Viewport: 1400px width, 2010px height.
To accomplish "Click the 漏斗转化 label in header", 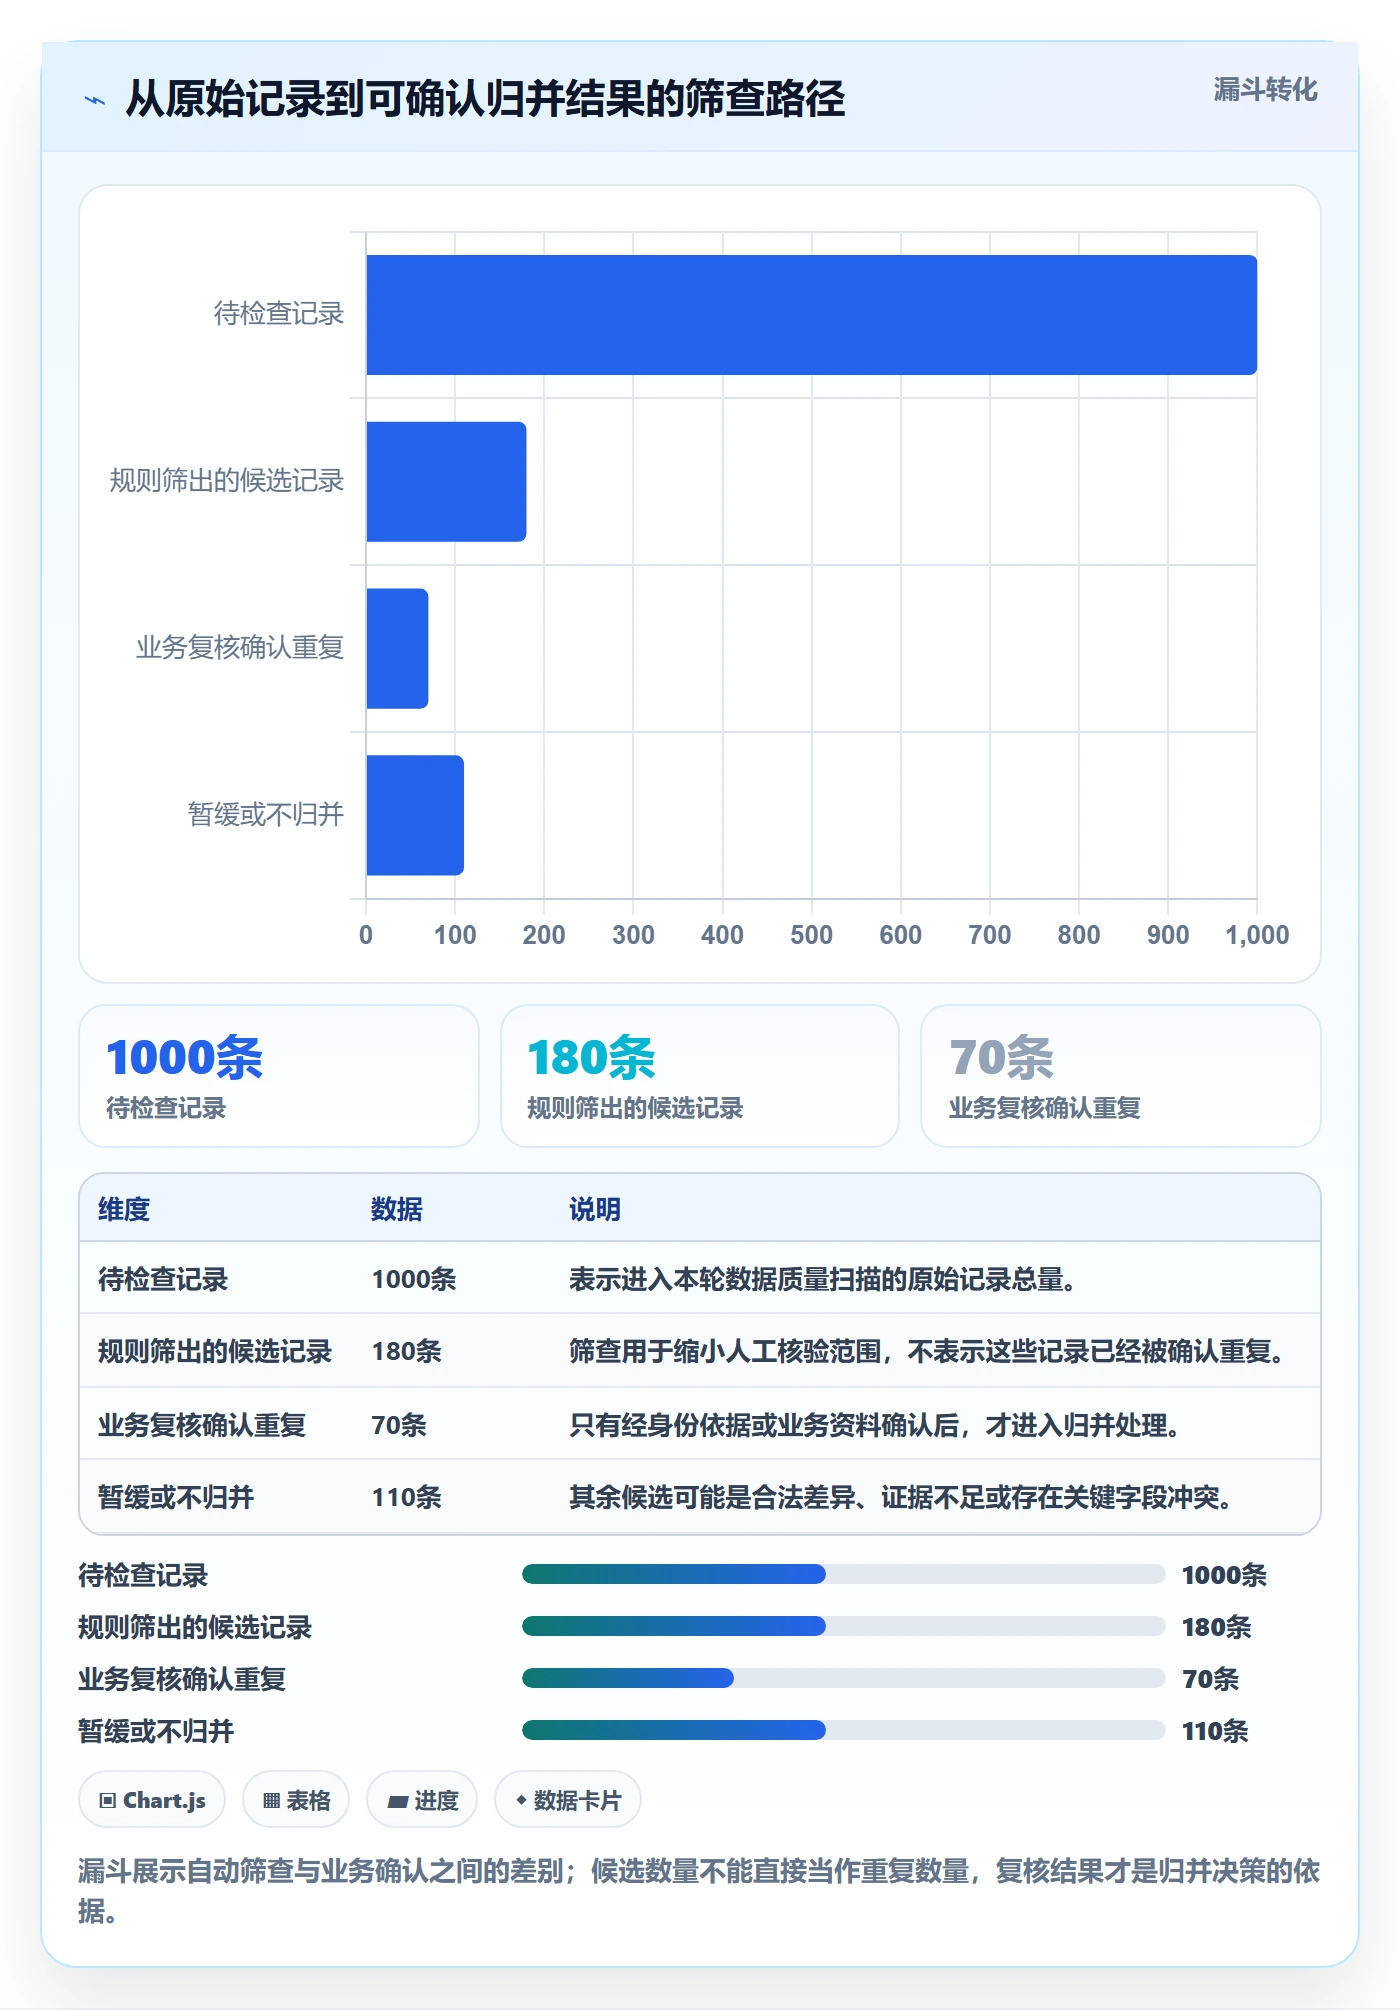I will point(1265,90).
